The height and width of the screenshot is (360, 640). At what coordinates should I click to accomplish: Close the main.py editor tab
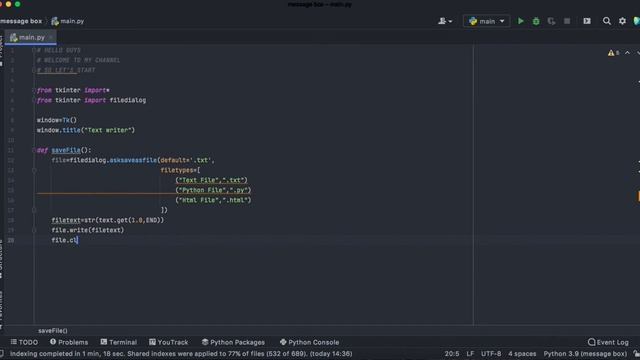pyautogui.click(x=51, y=38)
